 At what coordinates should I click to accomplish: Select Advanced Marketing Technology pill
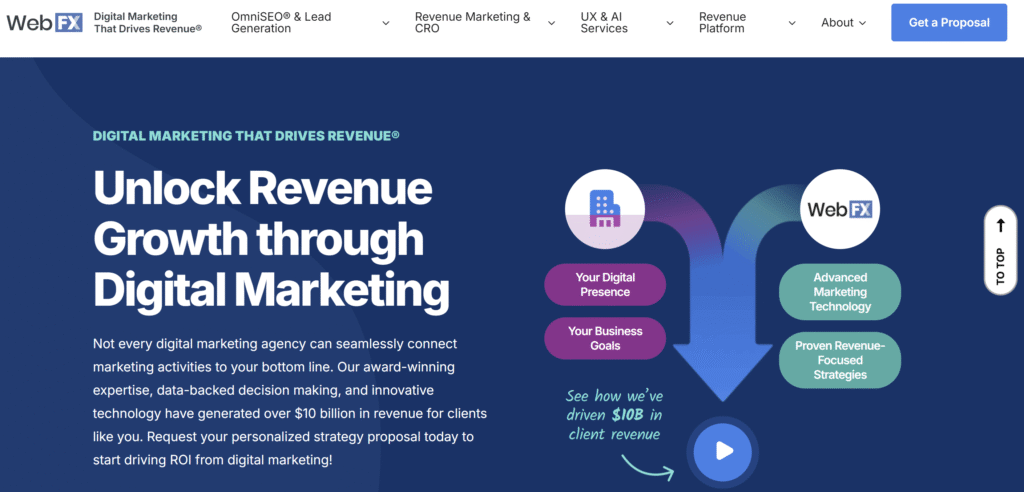(x=840, y=292)
